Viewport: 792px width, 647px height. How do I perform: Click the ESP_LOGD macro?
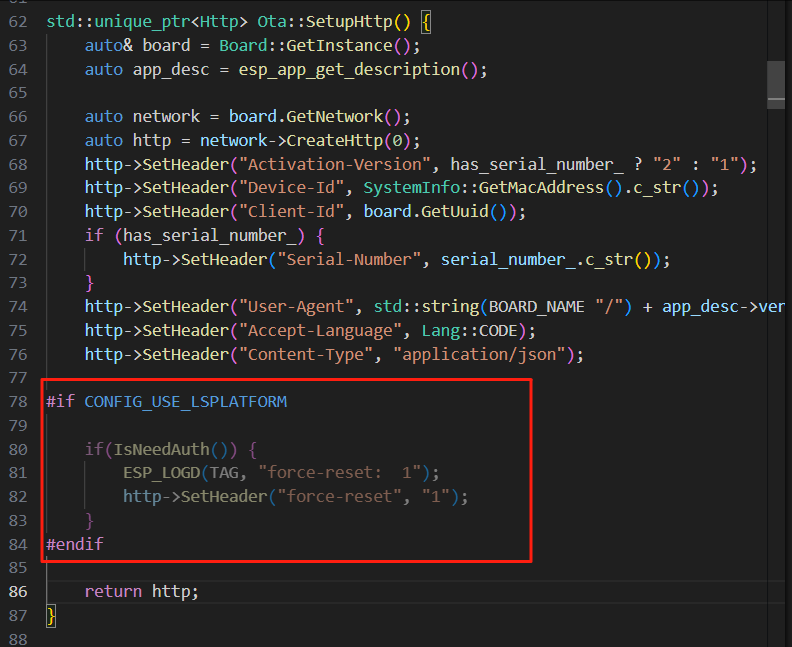coord(162,473)
